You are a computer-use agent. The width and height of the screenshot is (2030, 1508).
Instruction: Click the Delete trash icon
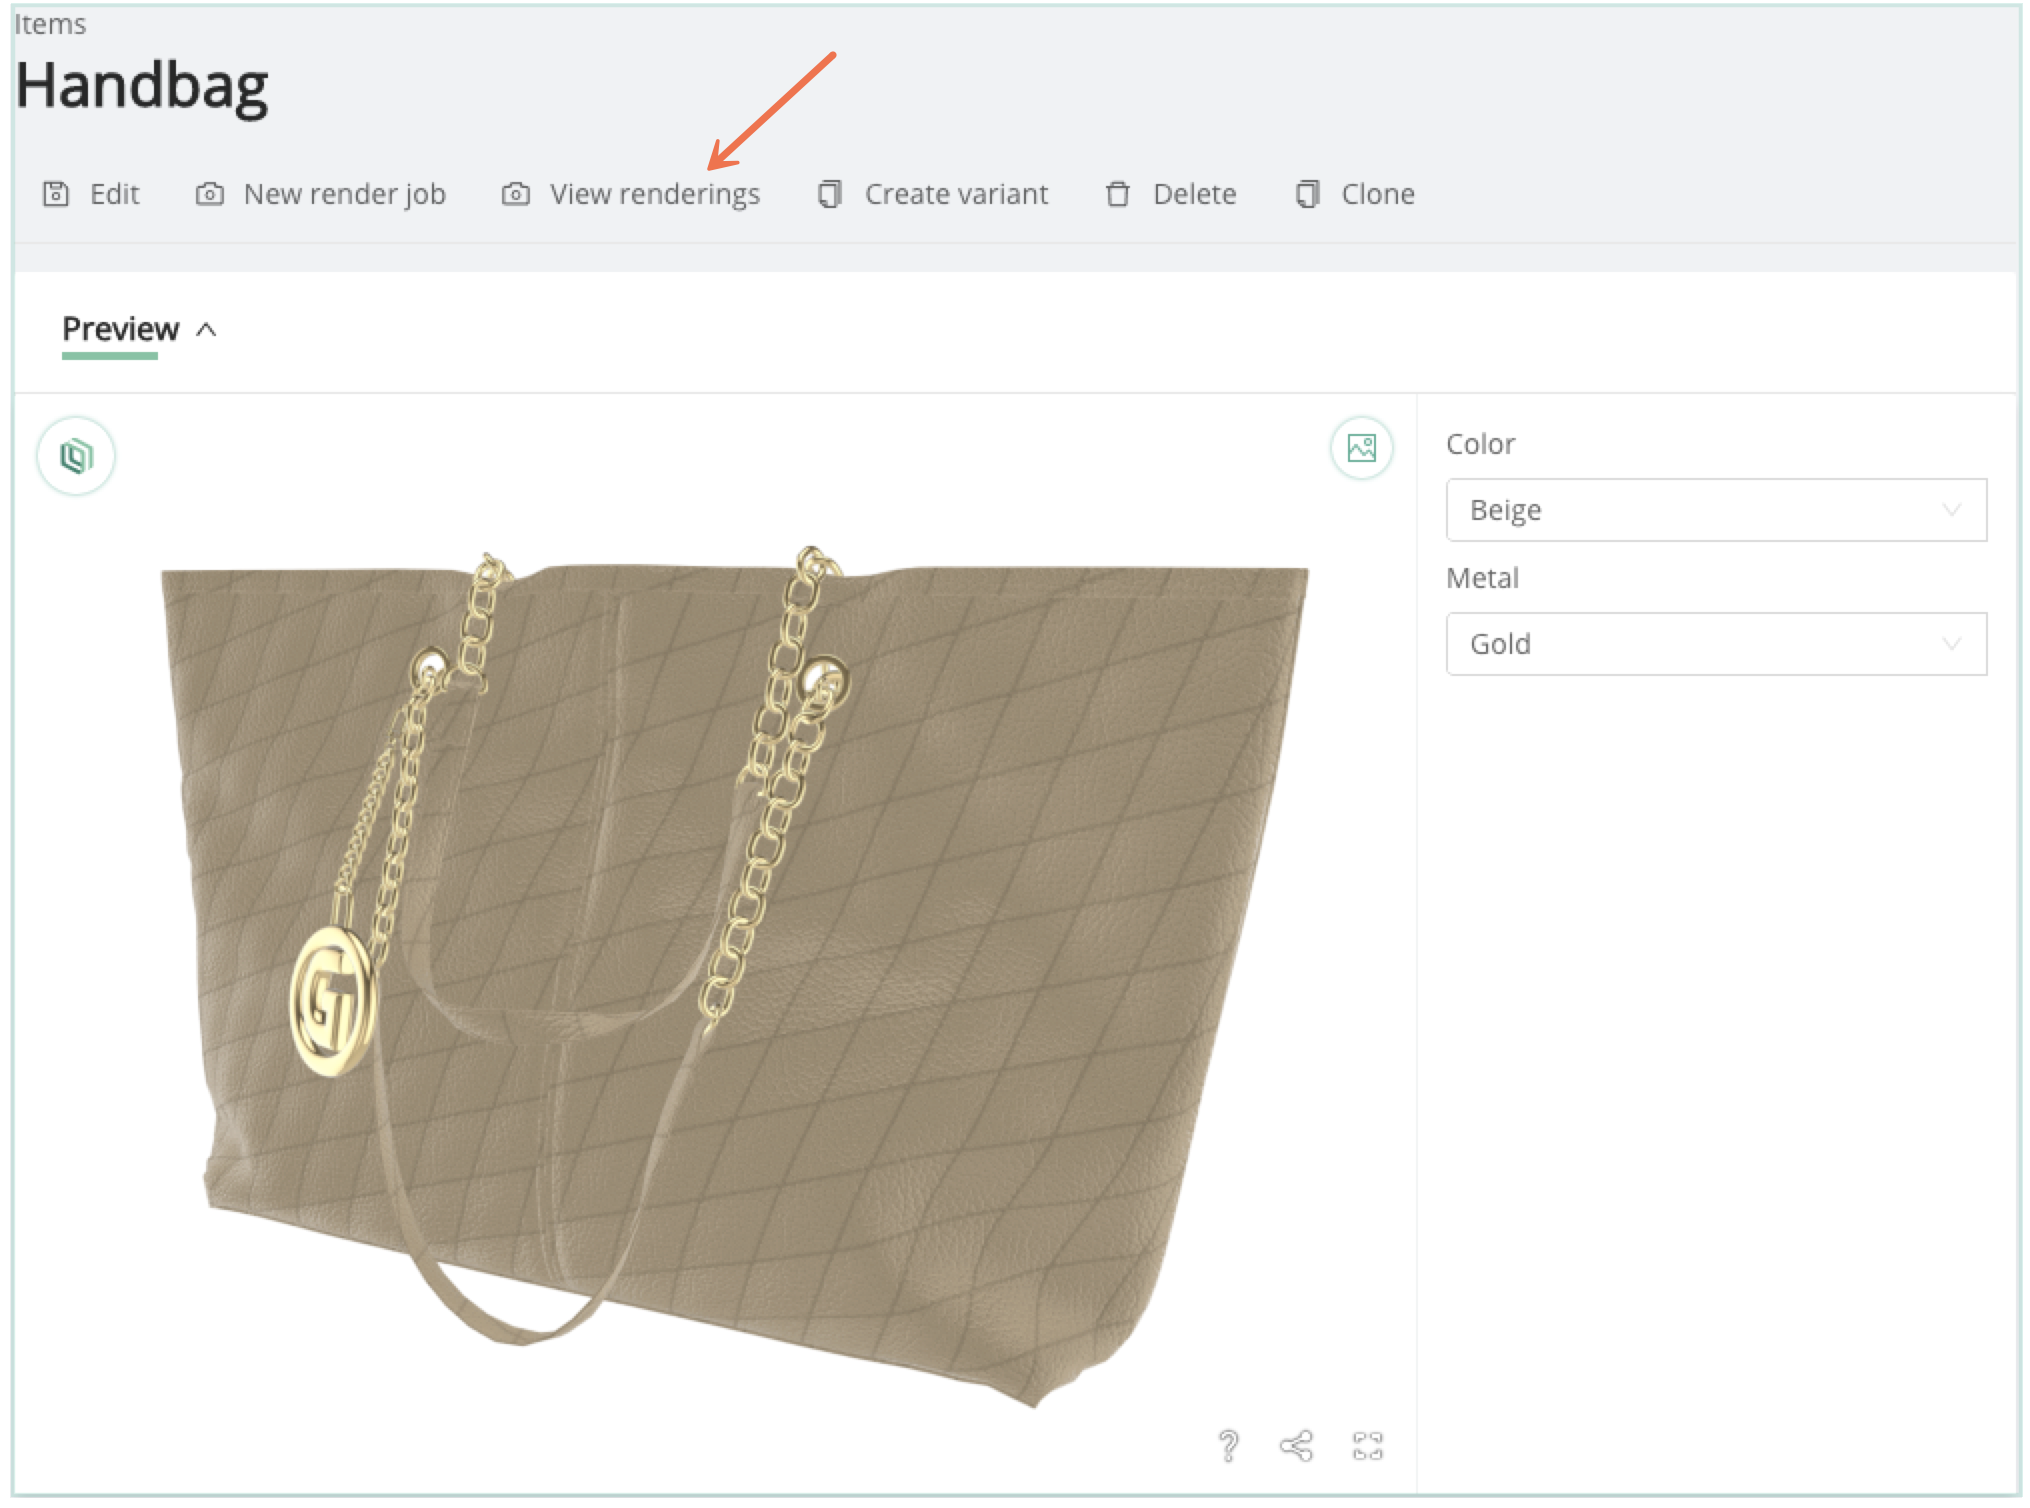pyautogui.click(x=1117, y=194)
